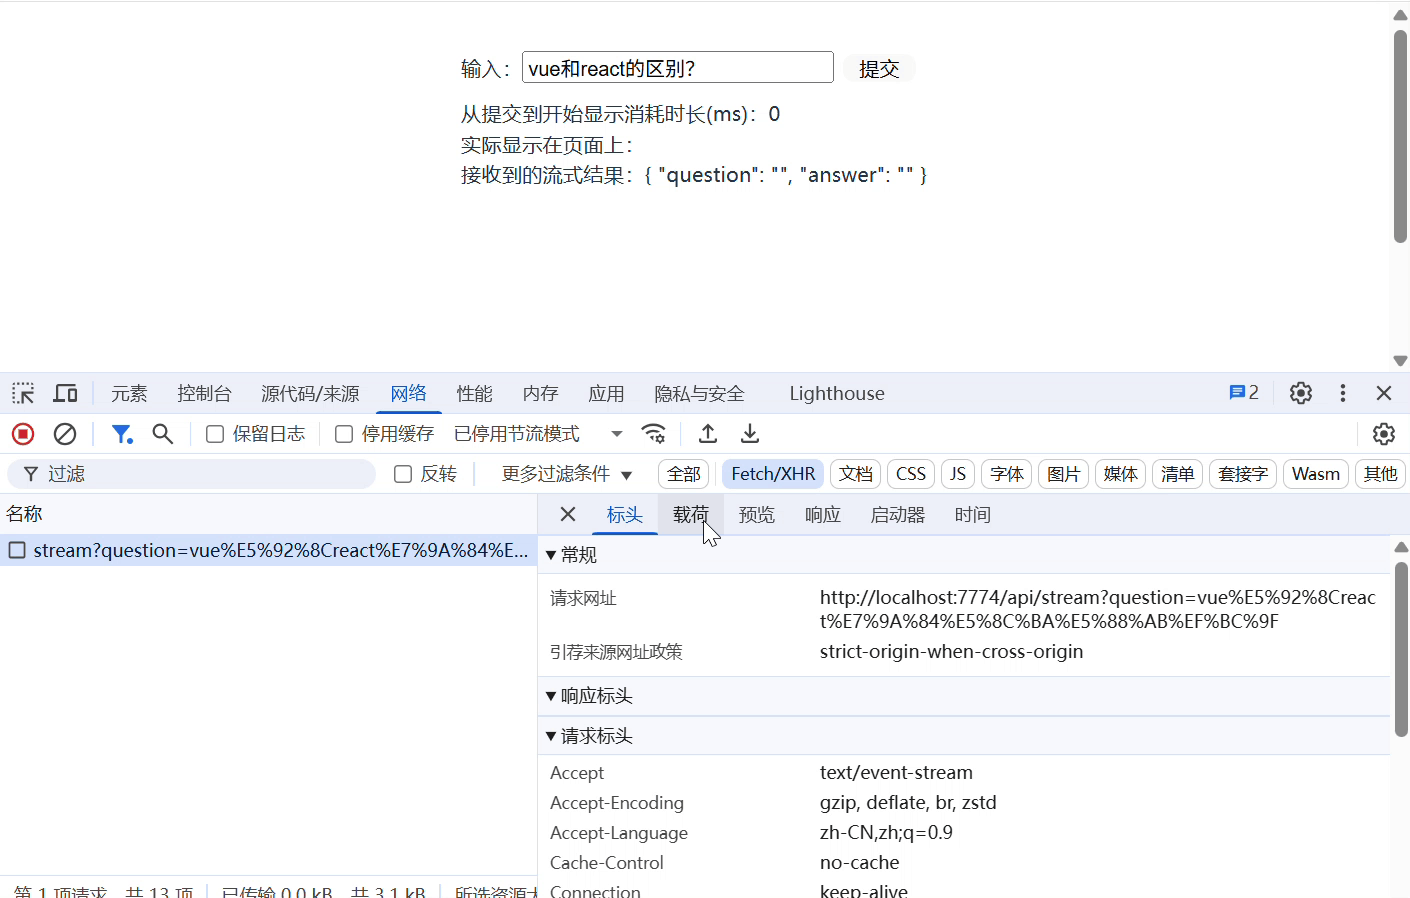Click the filter input field 过滤
Screen dimensions: 1410x898
click(x=190, y=473)
